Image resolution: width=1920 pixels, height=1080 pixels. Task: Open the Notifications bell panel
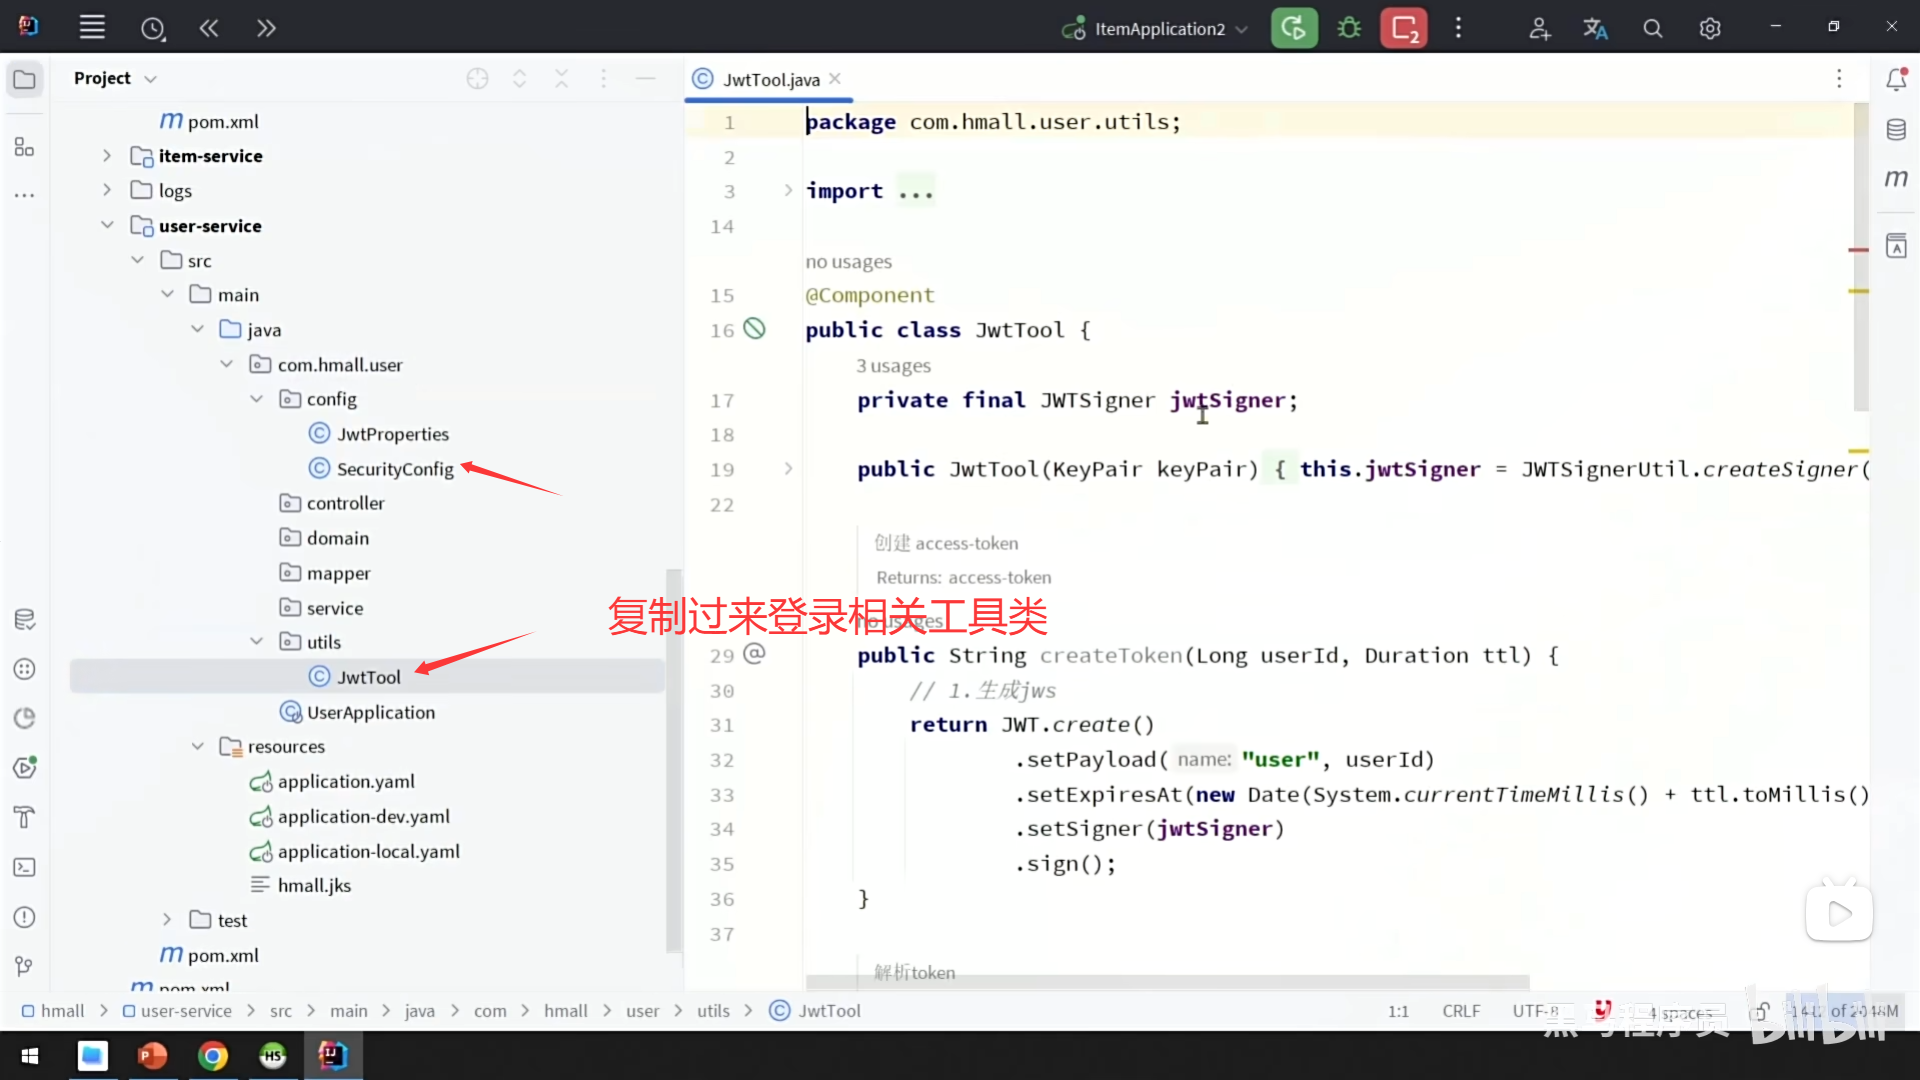coord(1896,79)
